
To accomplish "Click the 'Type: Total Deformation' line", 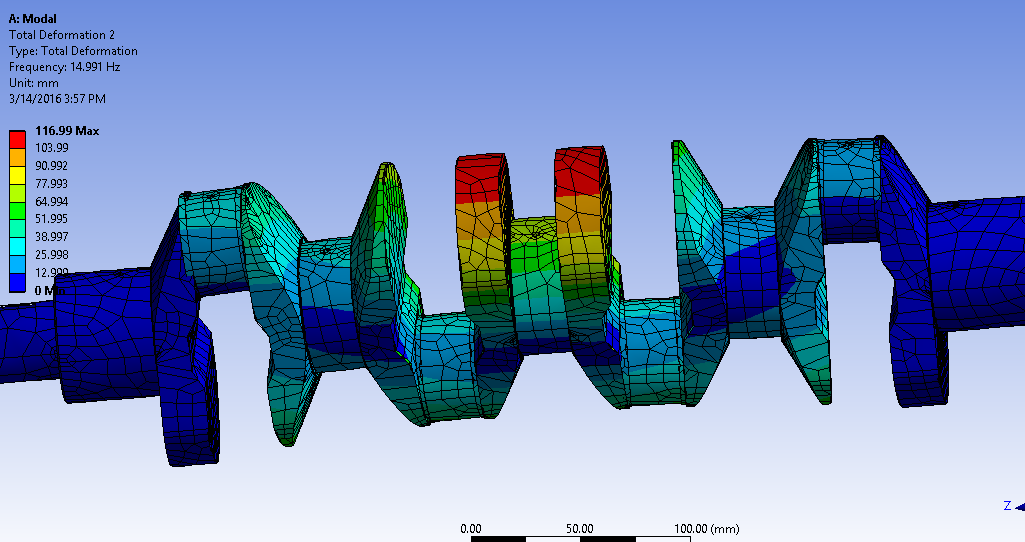I will [x=73, y=51].
